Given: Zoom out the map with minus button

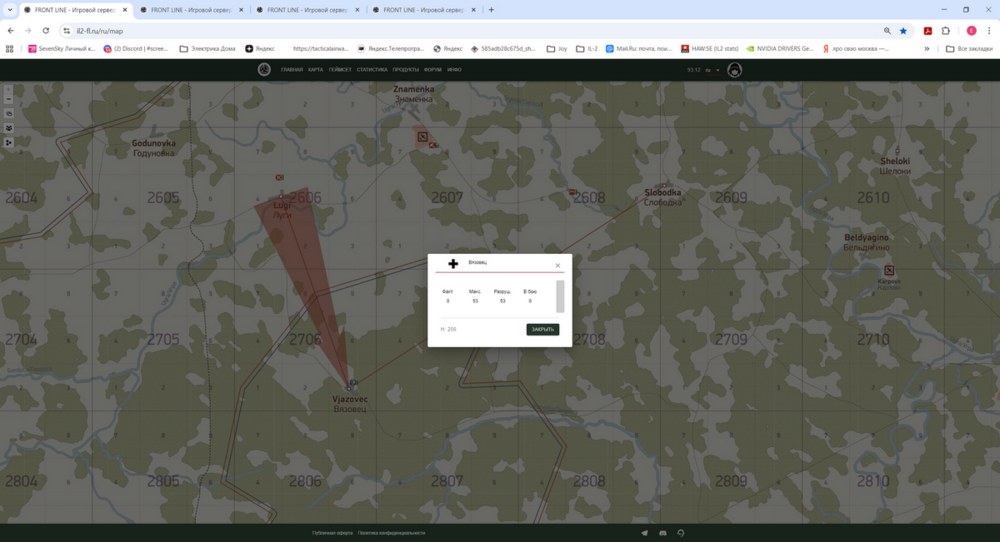Looking at the screenshot, I should 9,100.
